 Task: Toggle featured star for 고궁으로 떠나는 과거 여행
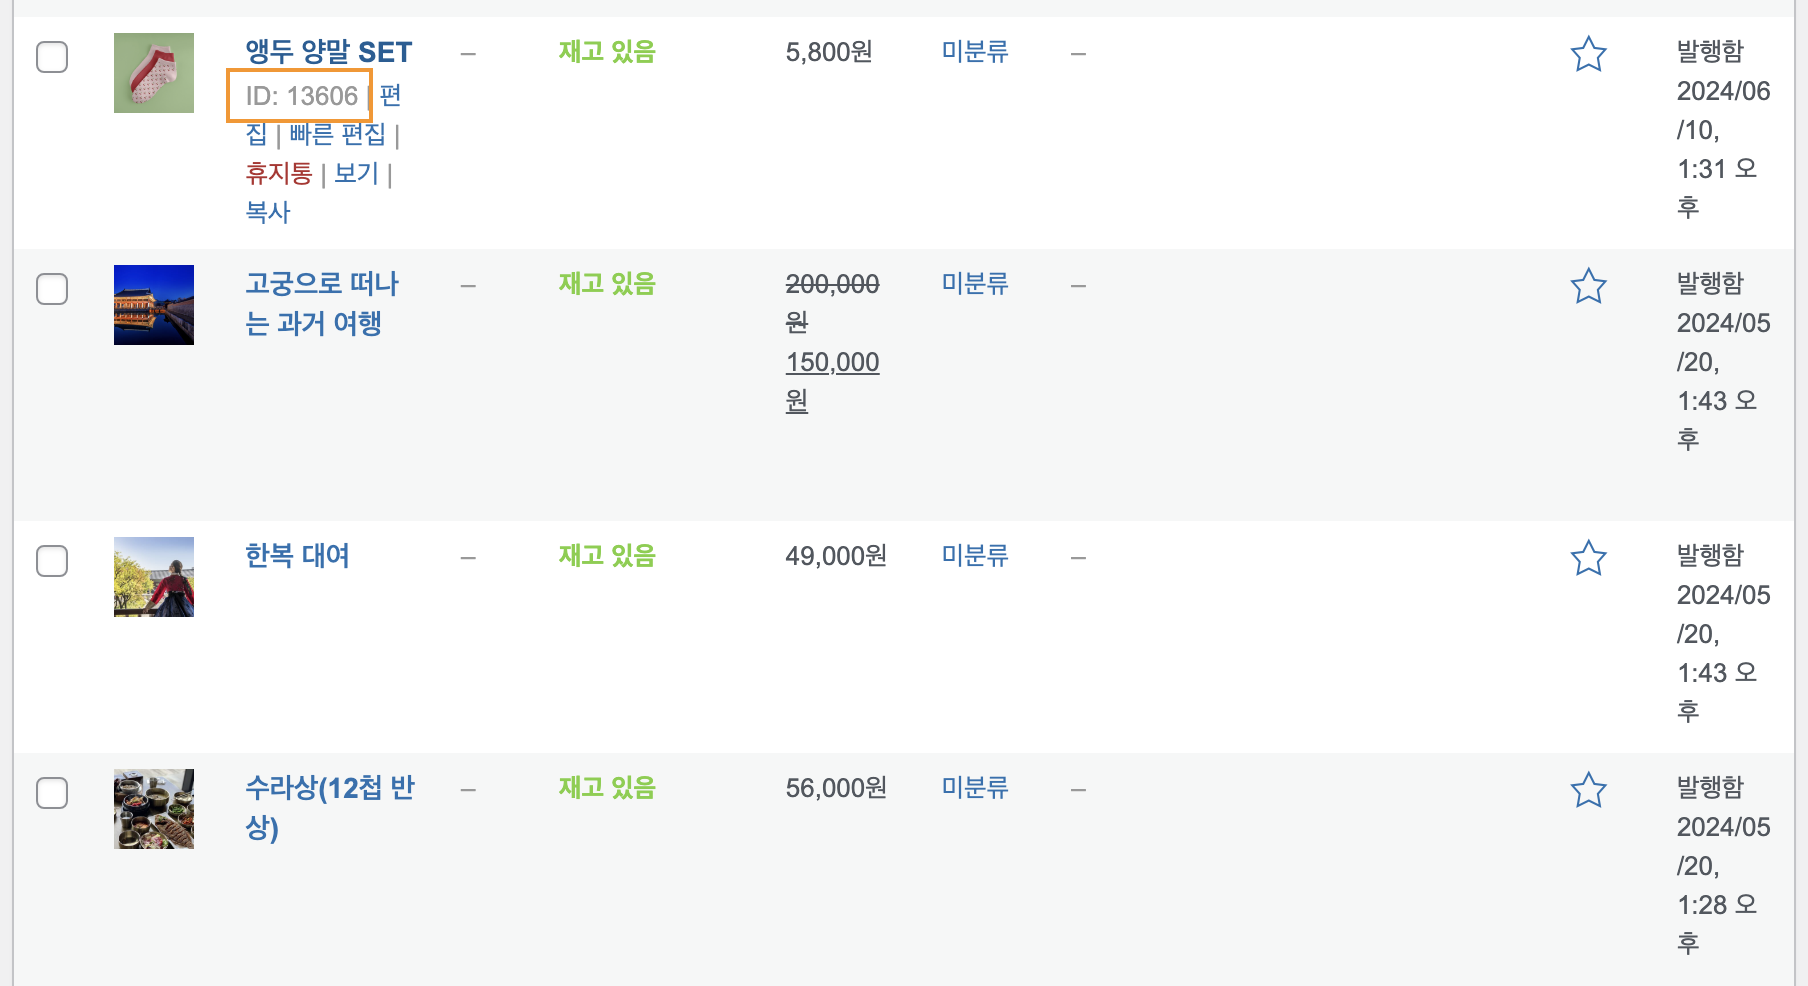1588,286
